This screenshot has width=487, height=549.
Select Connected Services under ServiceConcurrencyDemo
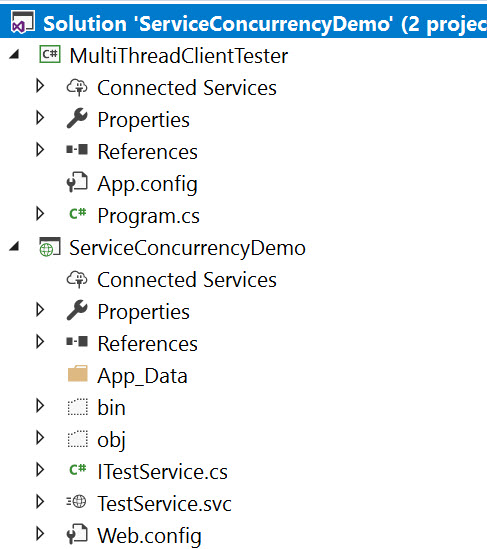point(187,280)
